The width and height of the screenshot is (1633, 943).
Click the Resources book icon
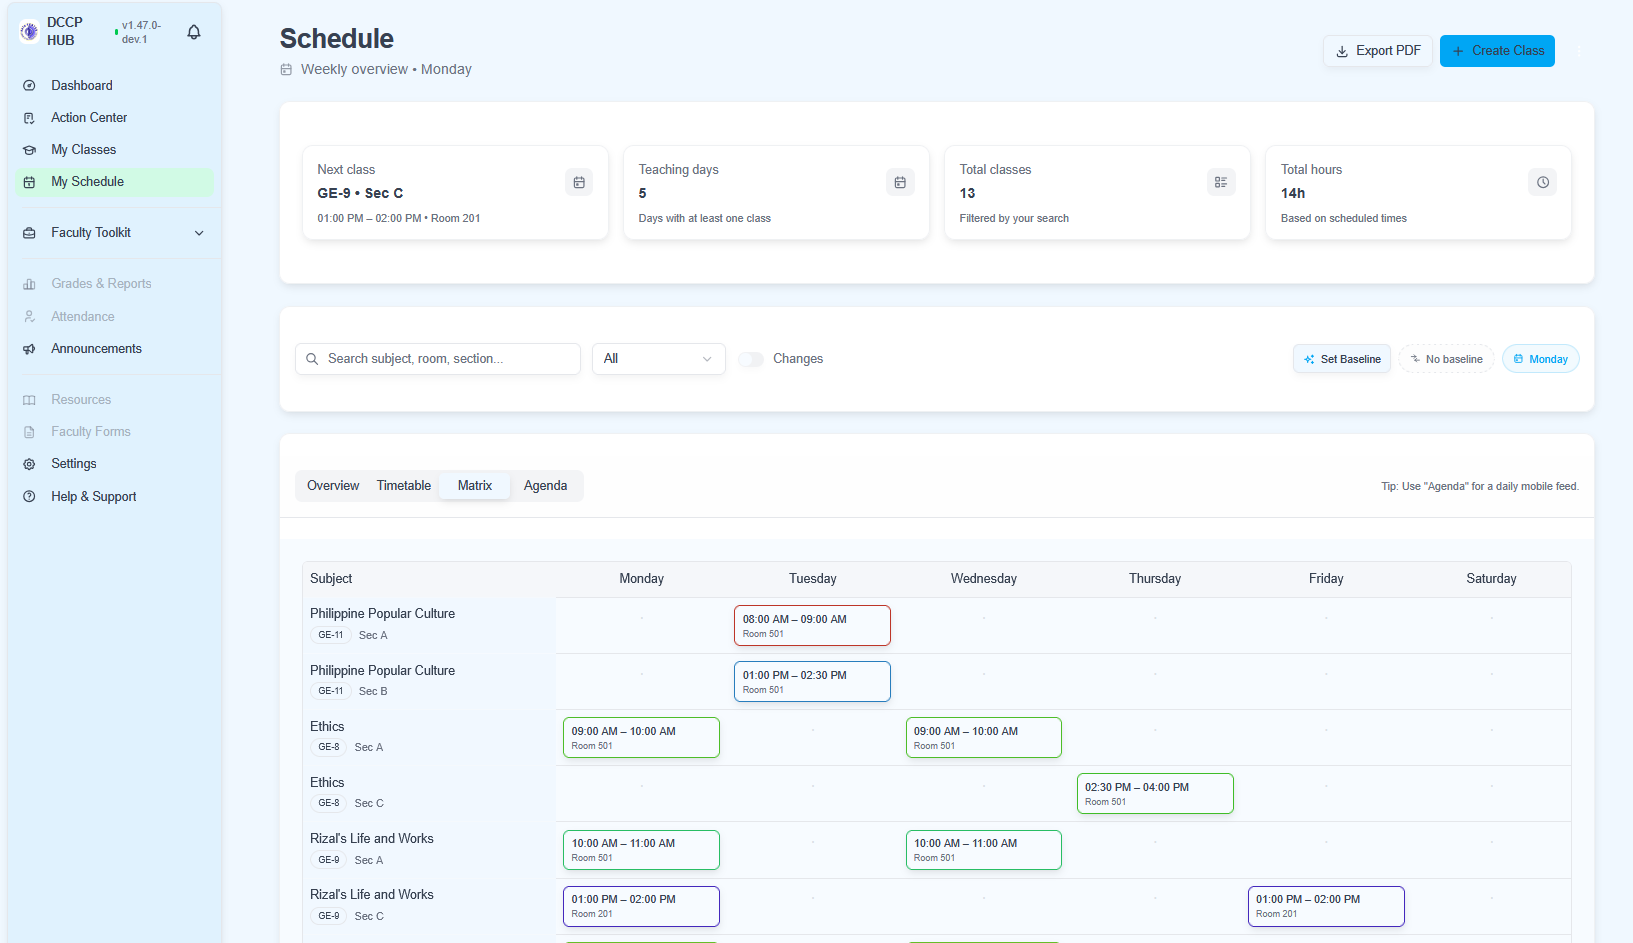pos(29,400)
